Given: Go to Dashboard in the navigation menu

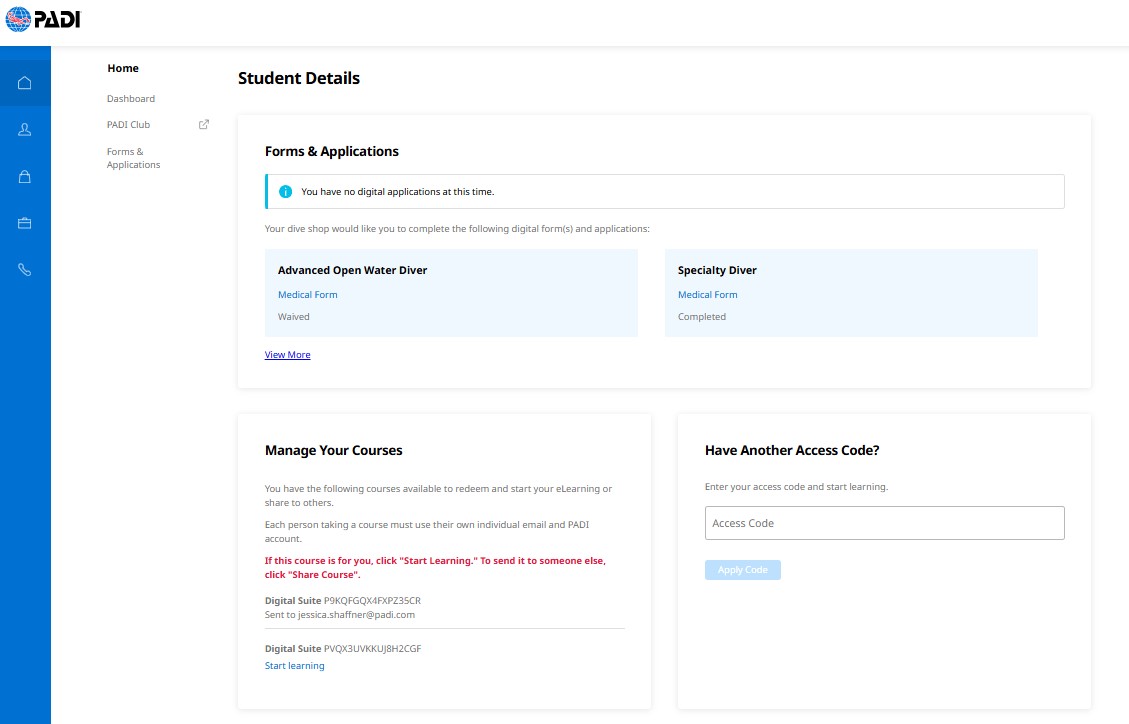Looking at the screenshot, I should 131,99.
